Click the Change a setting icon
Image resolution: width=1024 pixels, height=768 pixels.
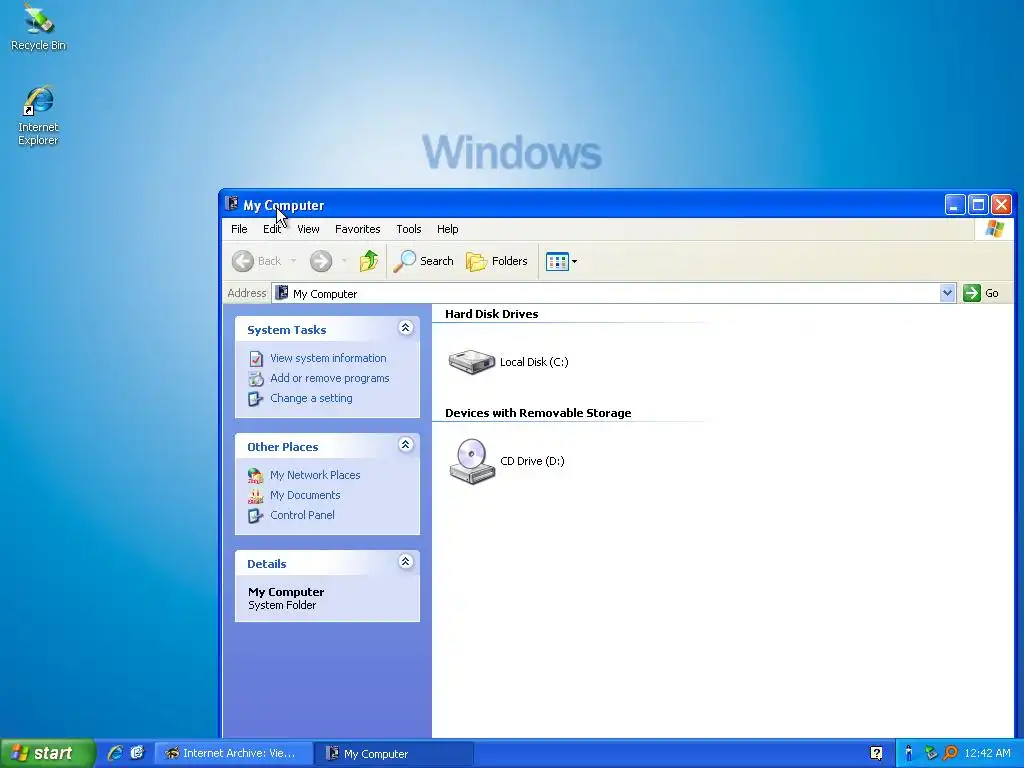[x=256, y=399]
